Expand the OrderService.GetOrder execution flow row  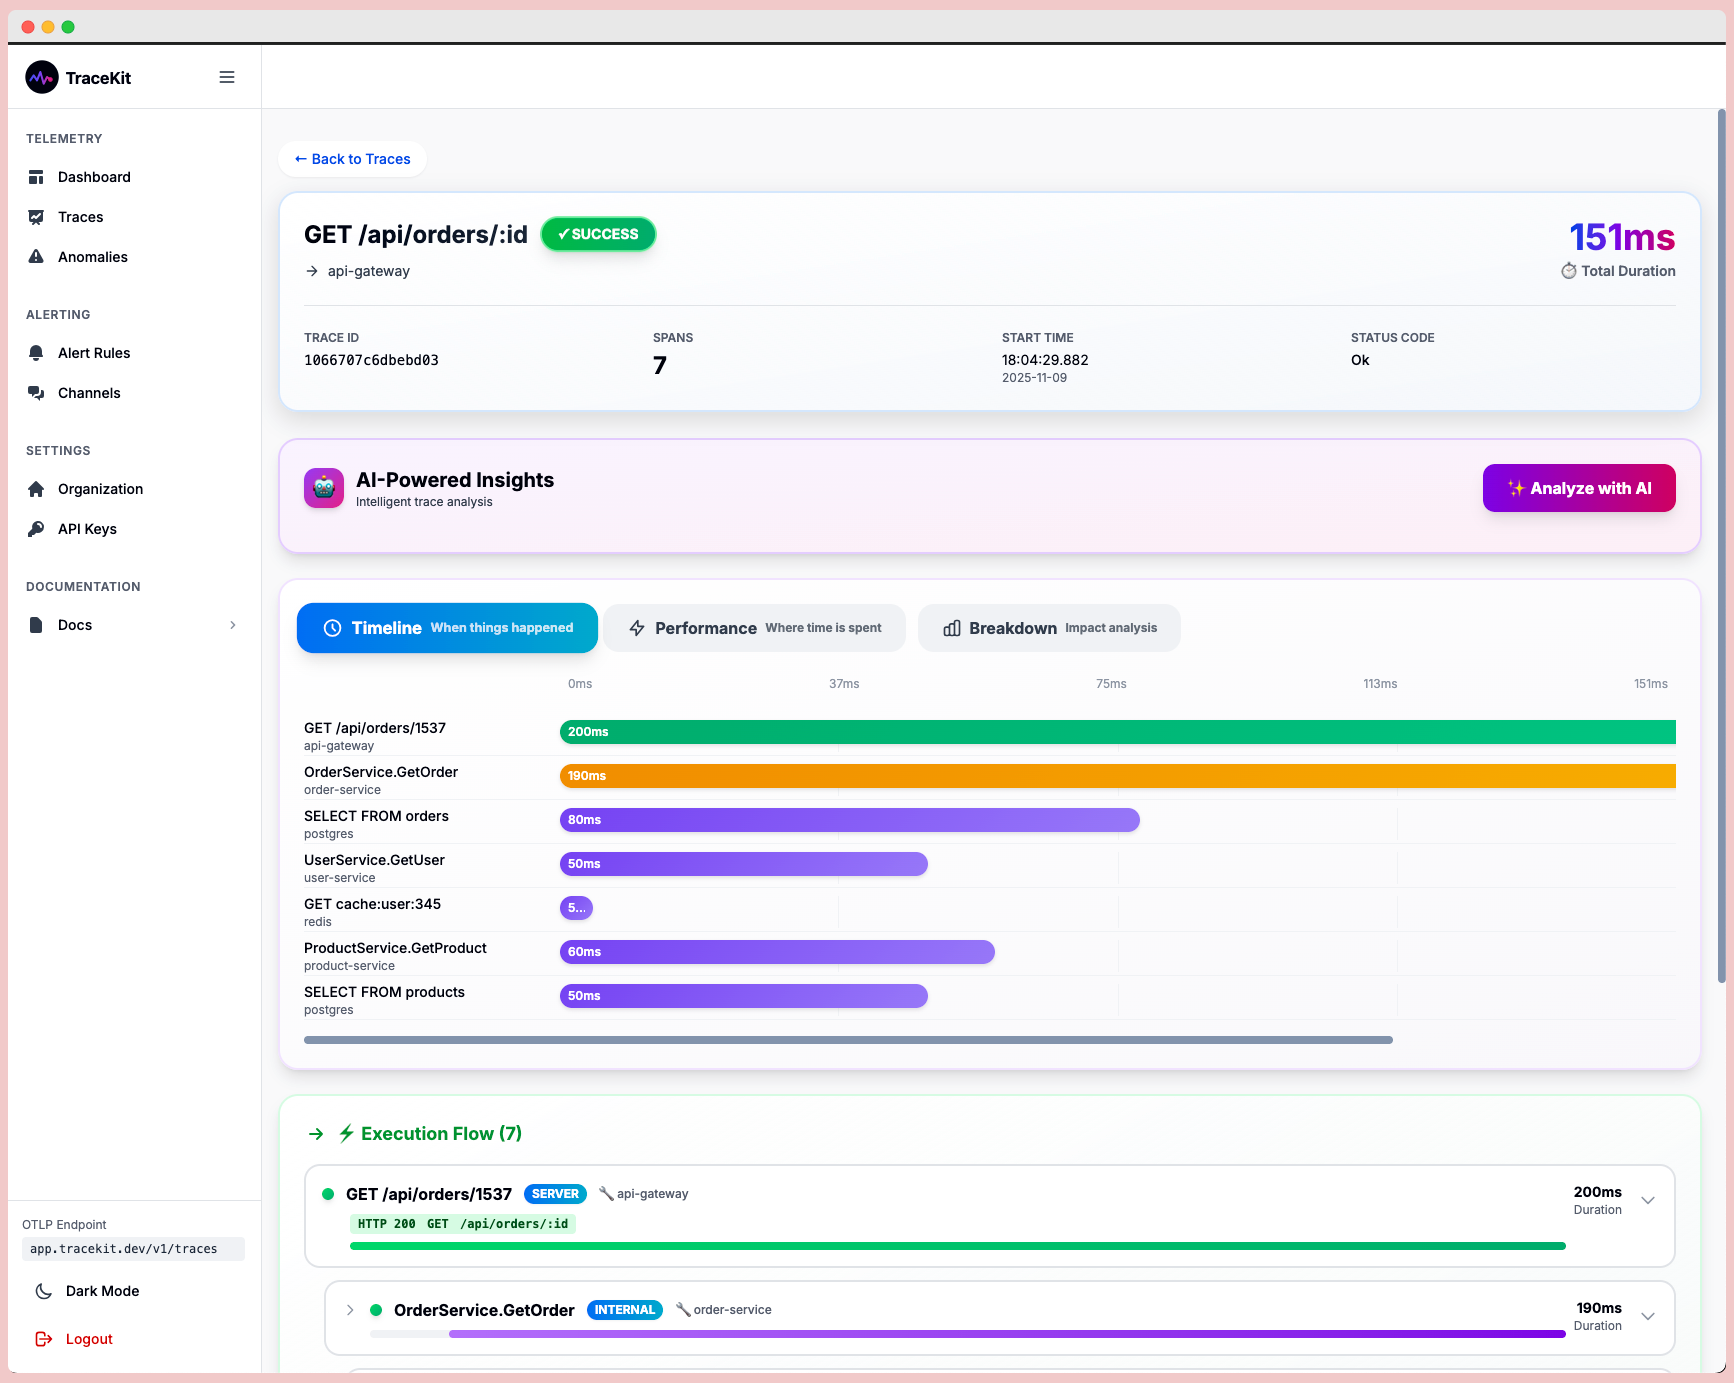click(350, 1310)
